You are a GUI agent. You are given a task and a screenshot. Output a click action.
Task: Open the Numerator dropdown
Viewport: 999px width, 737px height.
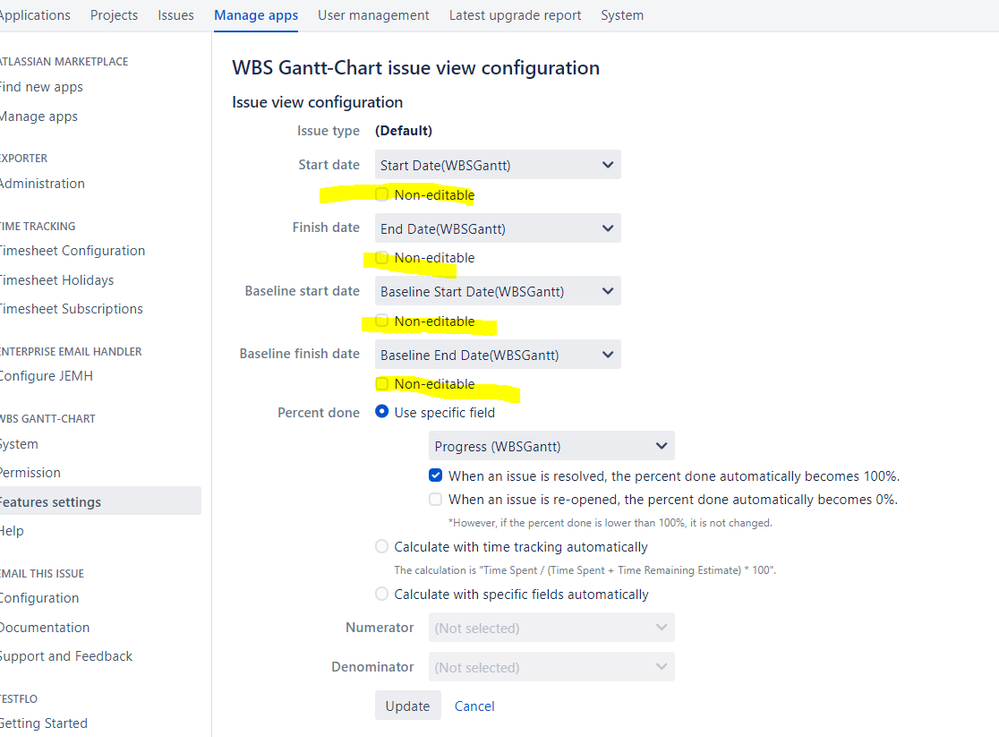552,627
